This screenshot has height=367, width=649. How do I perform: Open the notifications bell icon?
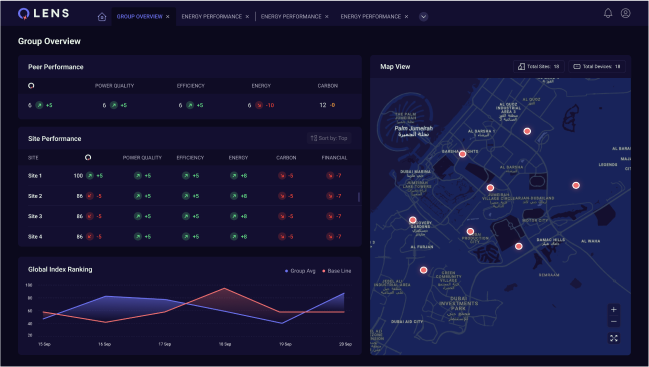tap(608, 13)
